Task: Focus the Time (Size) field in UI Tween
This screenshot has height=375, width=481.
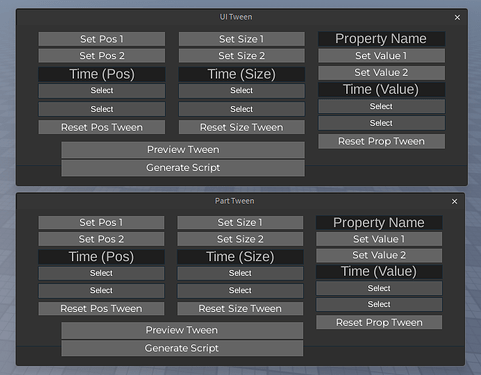Action: [x=242, y=74]
